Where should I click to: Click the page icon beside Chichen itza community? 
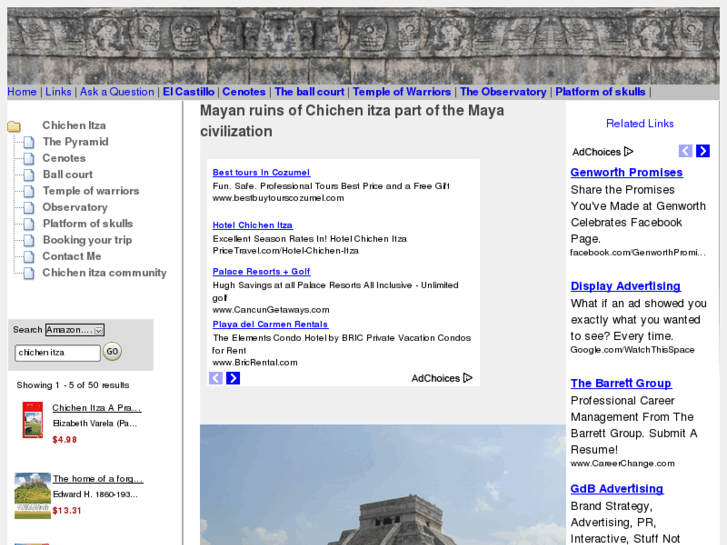point(29,273)
